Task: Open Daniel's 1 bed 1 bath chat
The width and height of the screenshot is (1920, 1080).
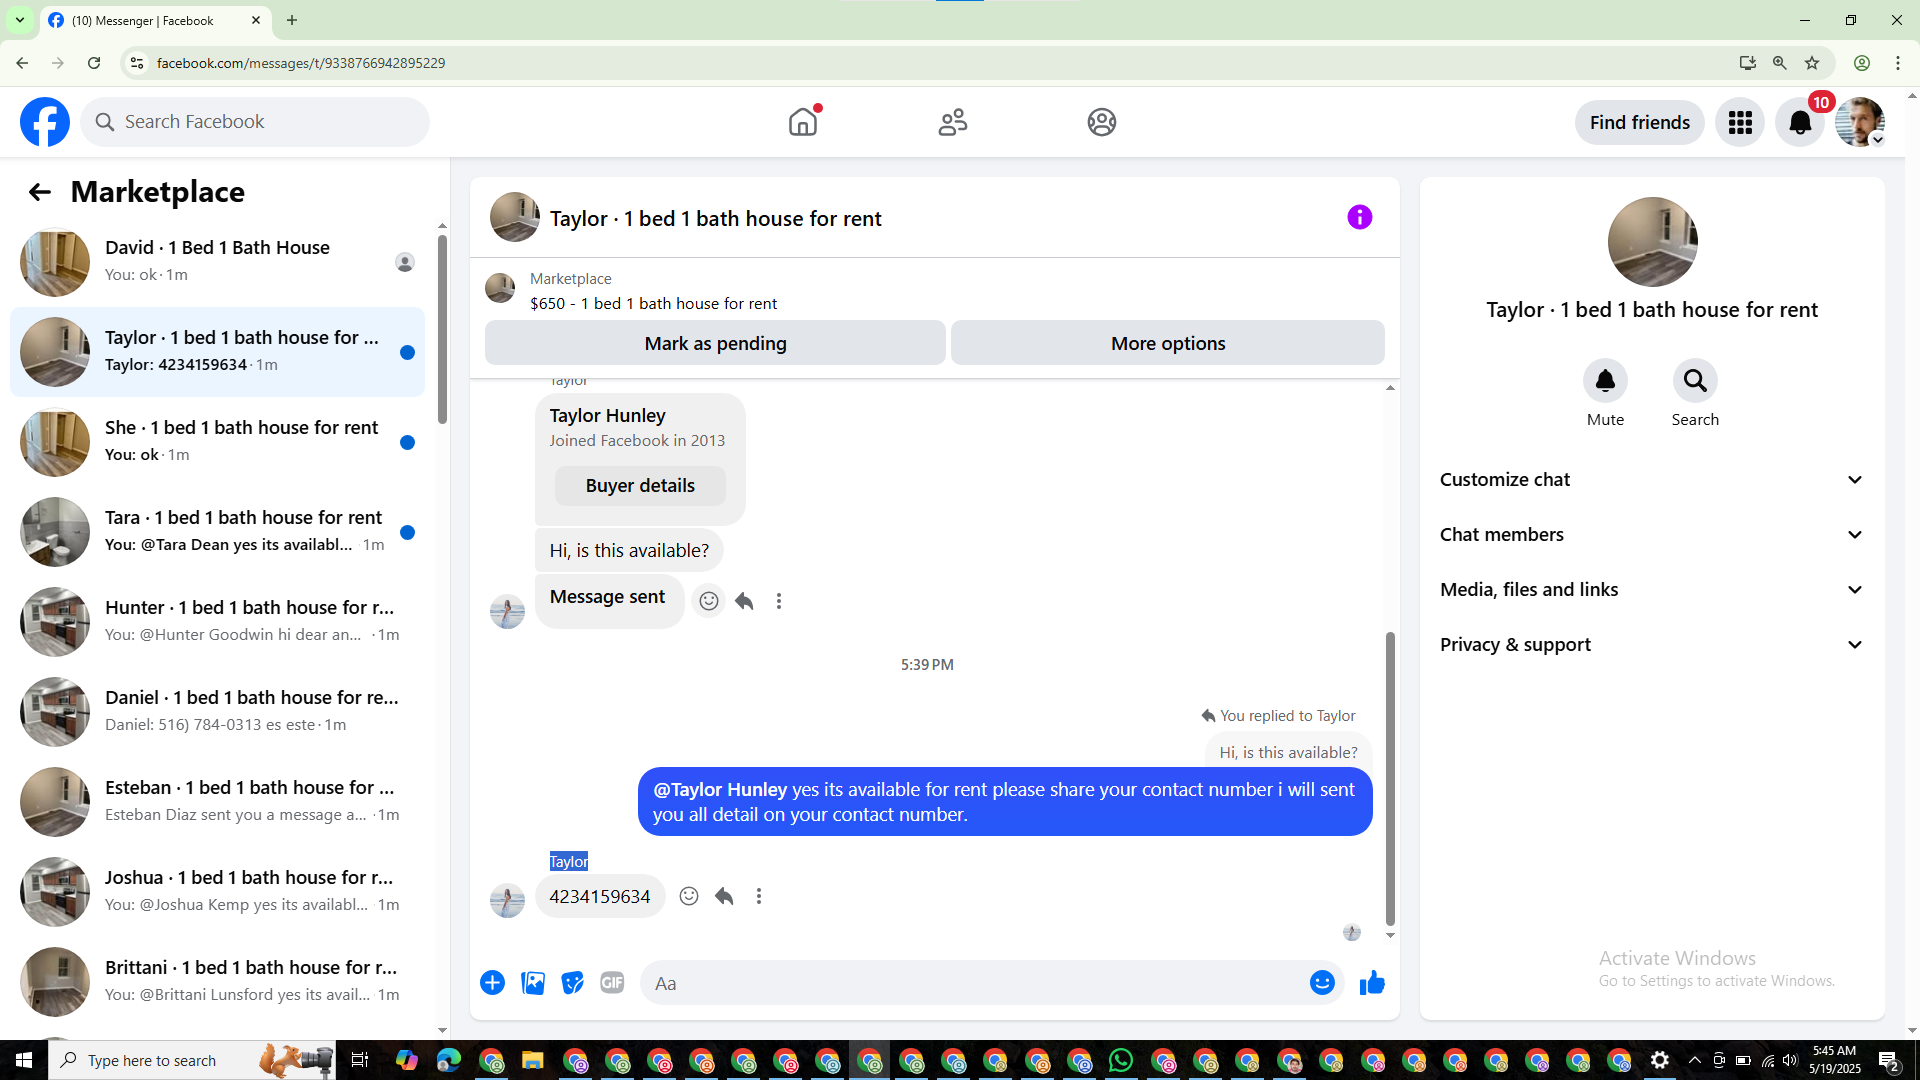Action: point(217,712)
